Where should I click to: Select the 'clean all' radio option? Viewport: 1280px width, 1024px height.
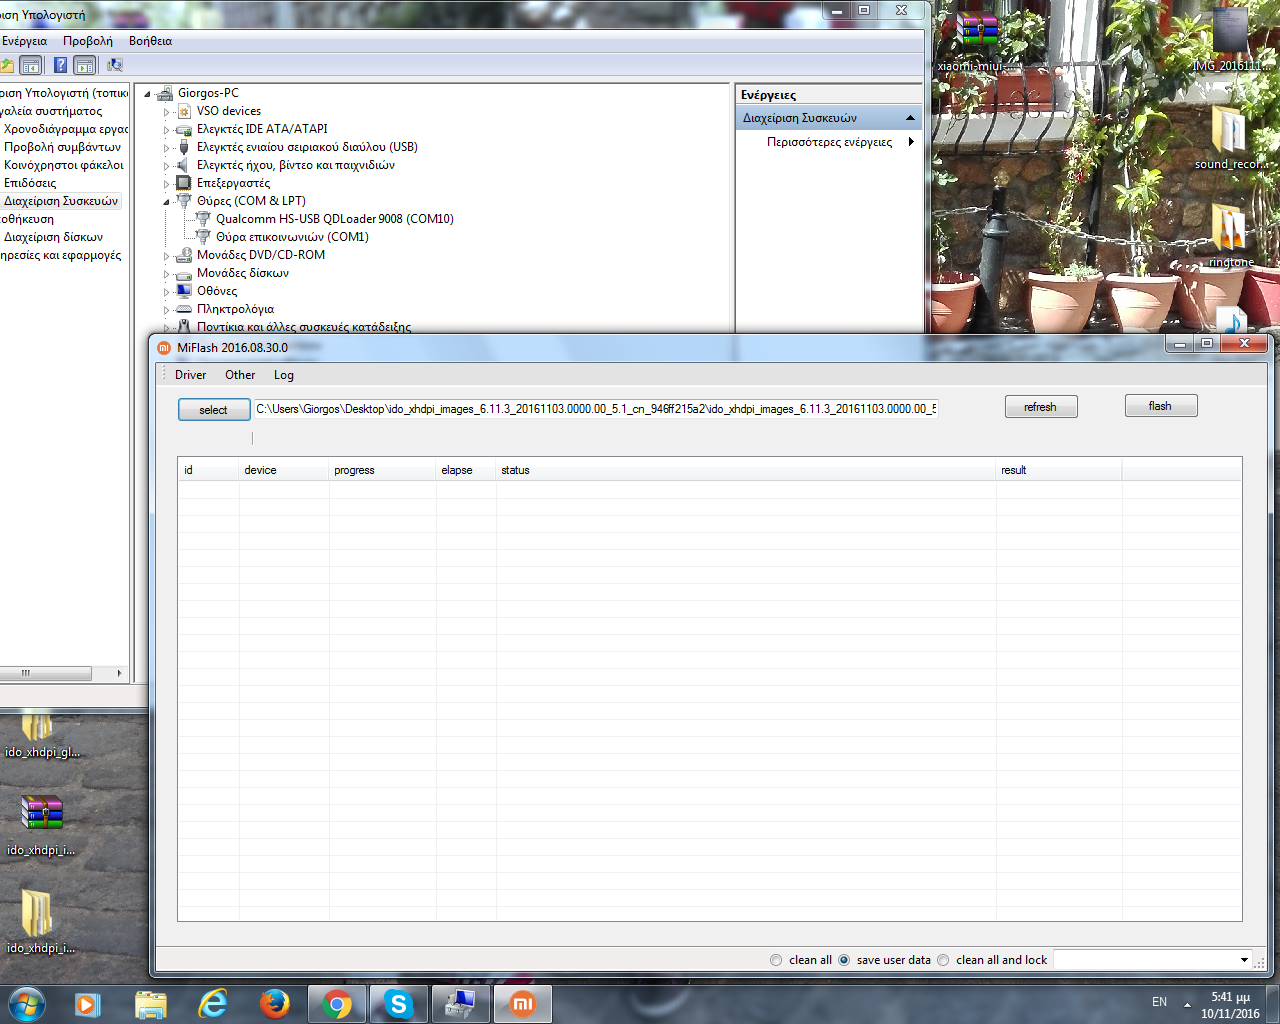click(x=776, y=960)
